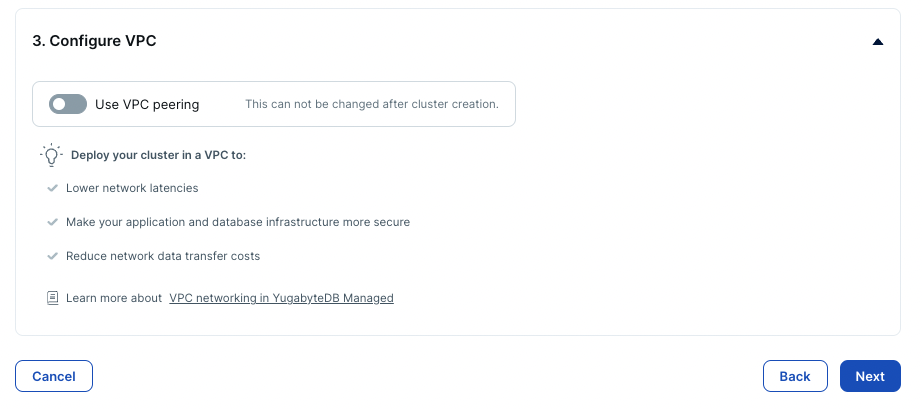This screenshot has width=922, height=409.
Task: Click checkmark beside Lower network latencies
Action: (53, 188)
